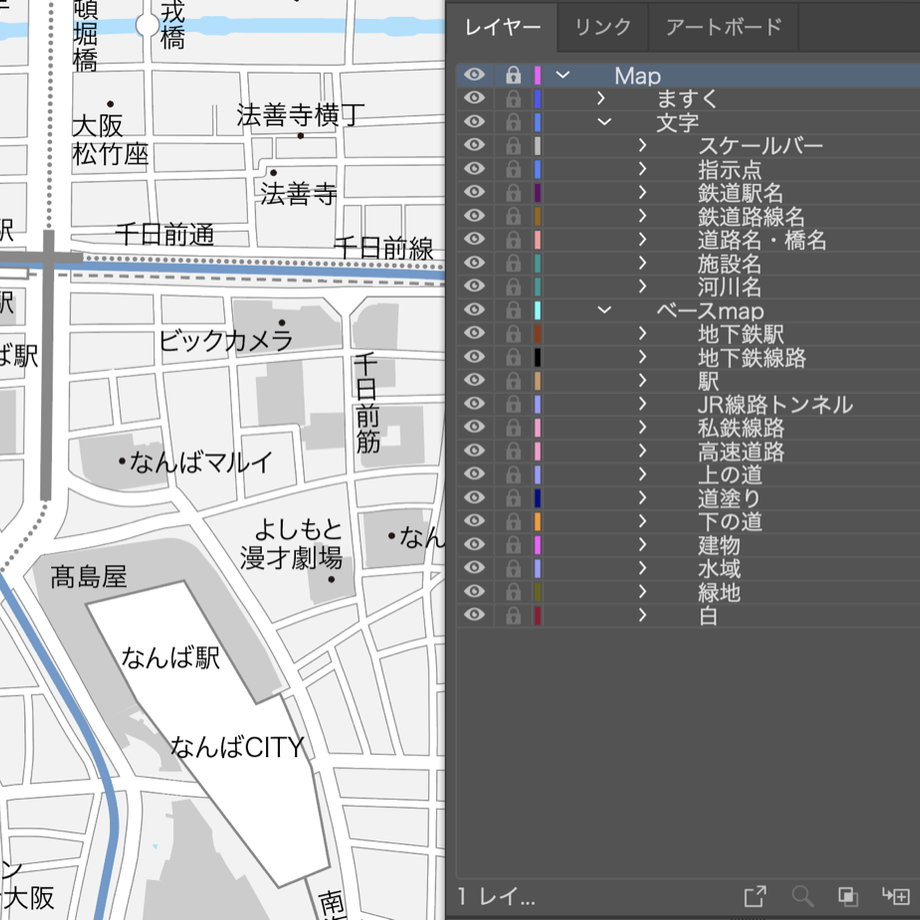Image resolution: width=920 pixels, height=920 pixels.
Task: Toggle lock icon of 道路名・橋名 layer
Action: coord(513,239)
